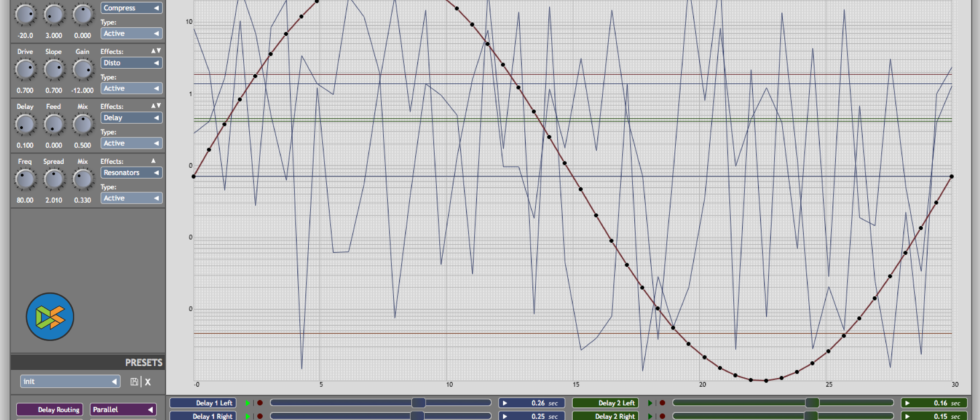
Task: Click Delay 2 Left red record dot
Action: [x=662, y=403]
